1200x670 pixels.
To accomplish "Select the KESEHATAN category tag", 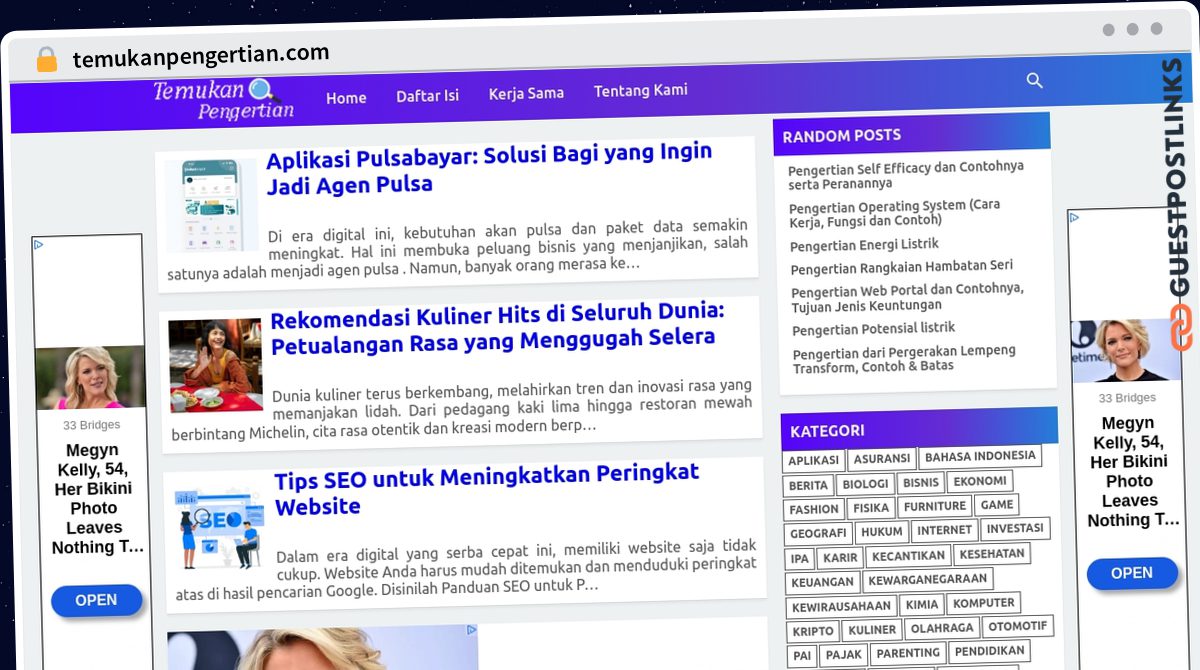I will pos(991,554).
